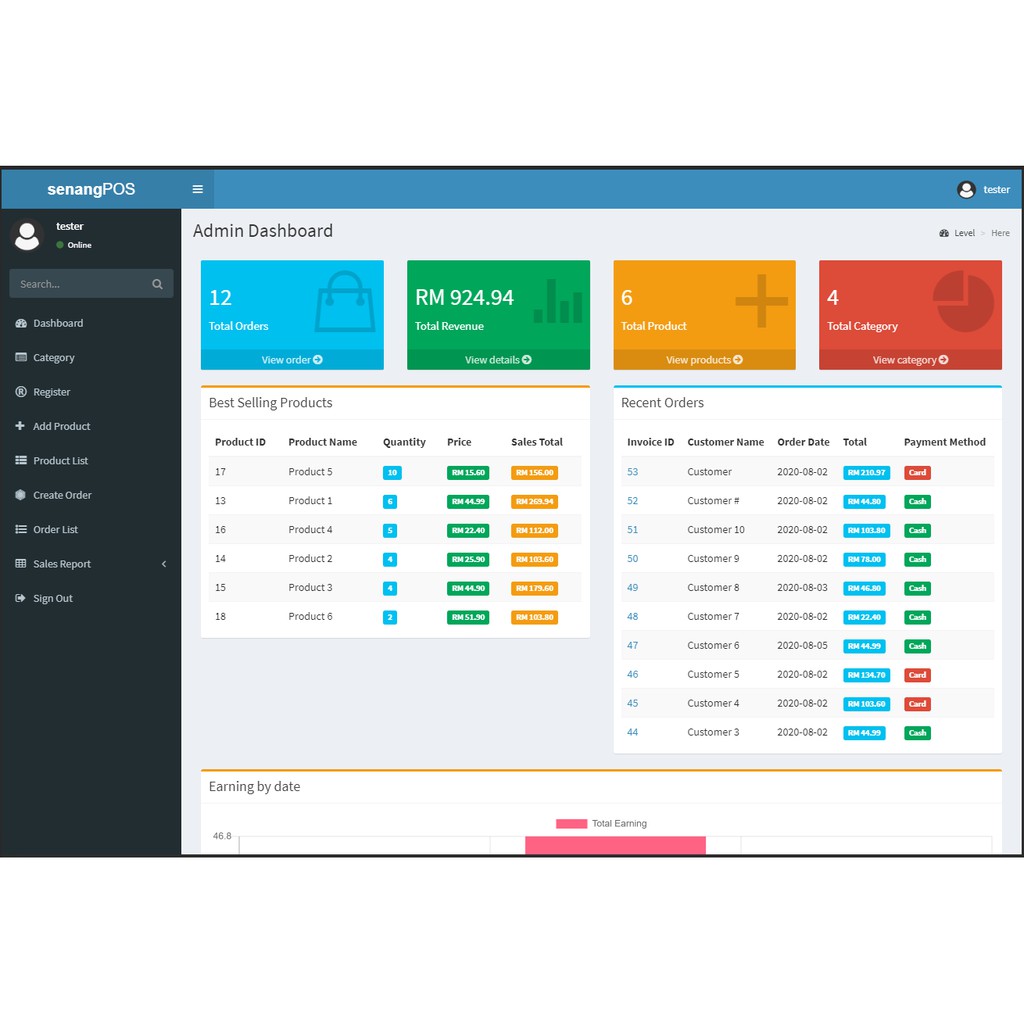Toggle the Total Earning chart legend swatch
The width and height of the screenshot is (1024, 1024).
pos(571,824)
